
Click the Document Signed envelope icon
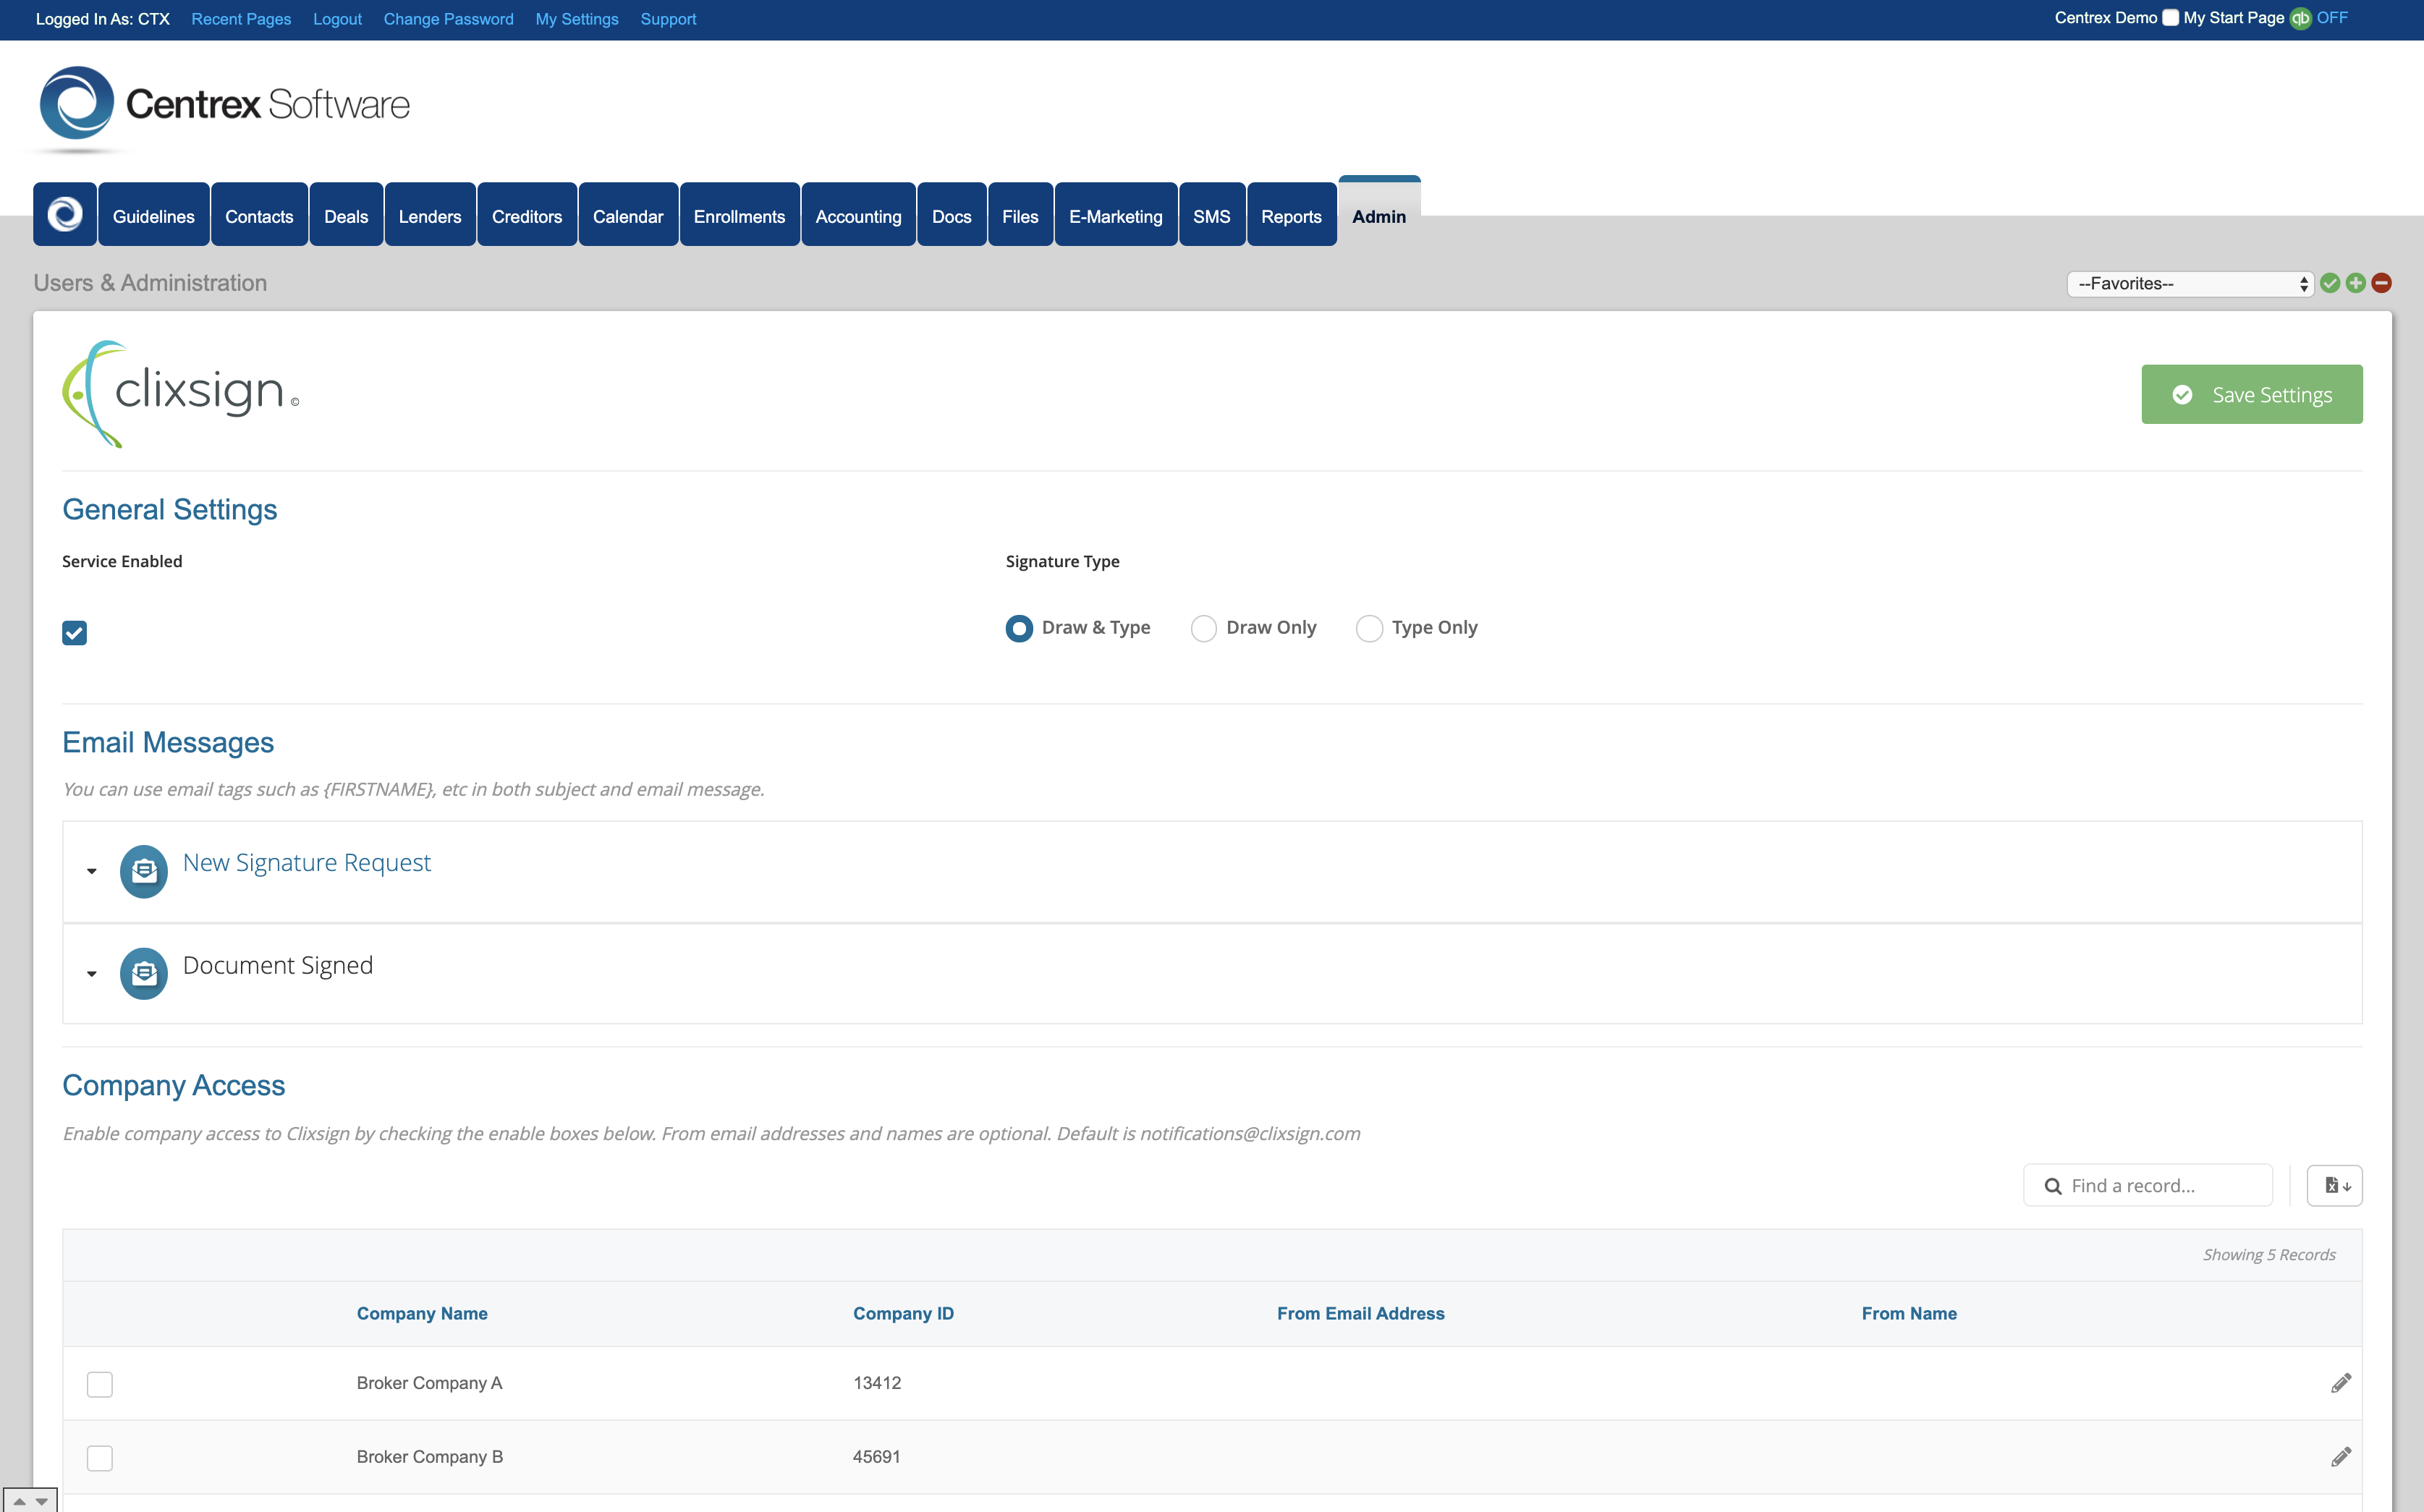pyautogui.click(x=144, y=973)
